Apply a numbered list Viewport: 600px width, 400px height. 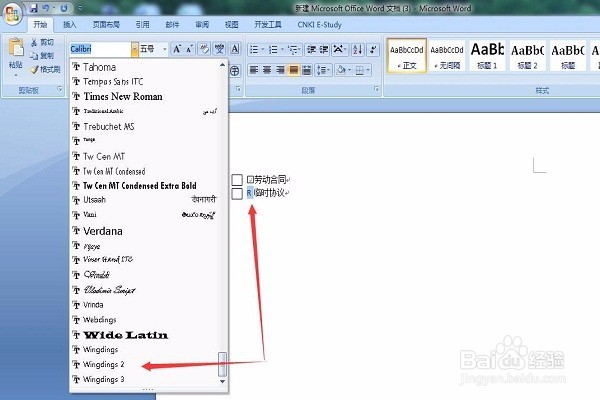pyautogui.click(x=273, y=49)
